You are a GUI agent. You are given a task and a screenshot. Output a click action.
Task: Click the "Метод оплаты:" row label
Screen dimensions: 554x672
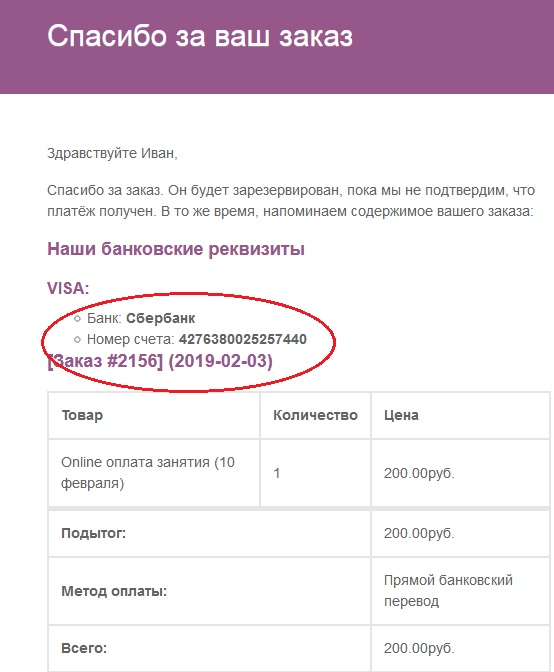114,591
